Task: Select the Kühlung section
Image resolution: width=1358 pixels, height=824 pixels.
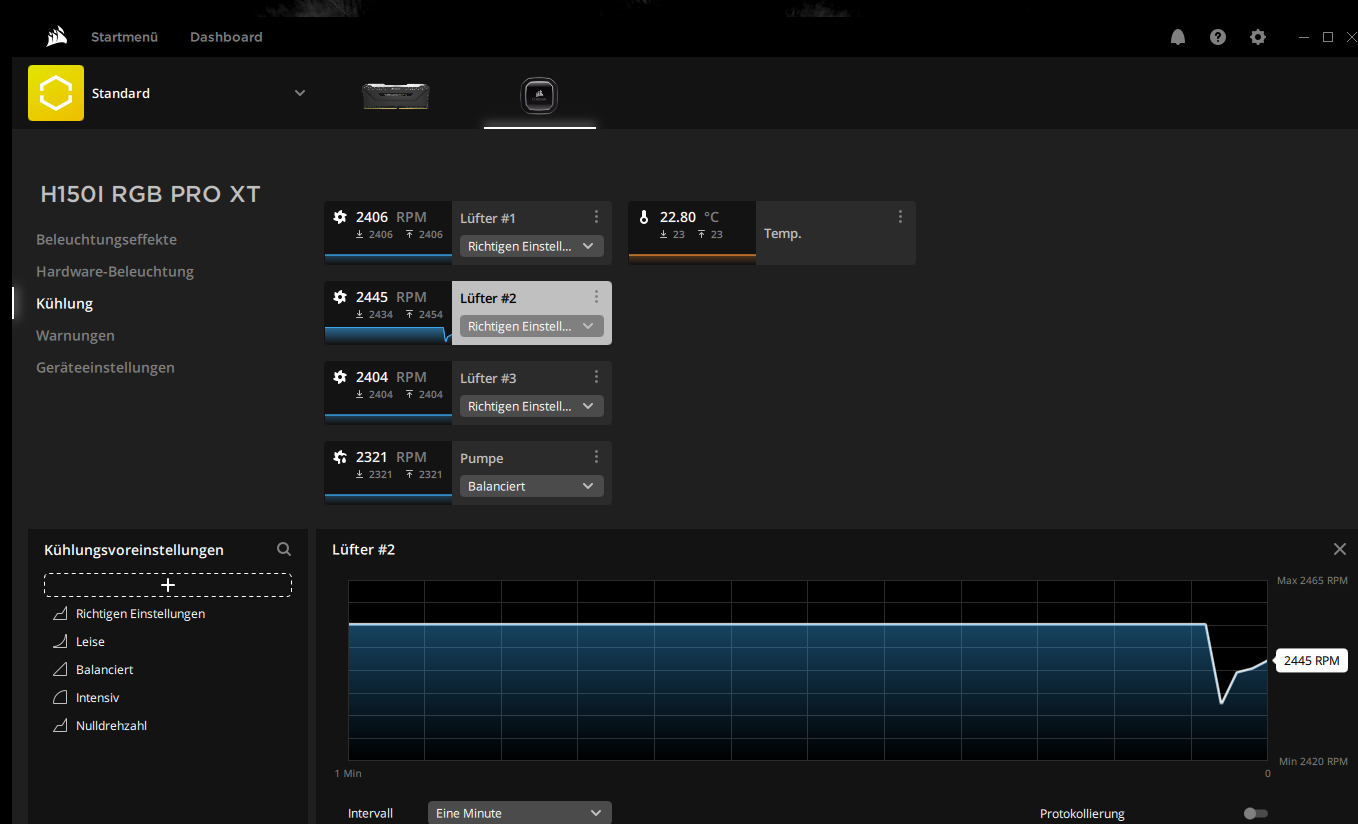Action: [64, 304]
